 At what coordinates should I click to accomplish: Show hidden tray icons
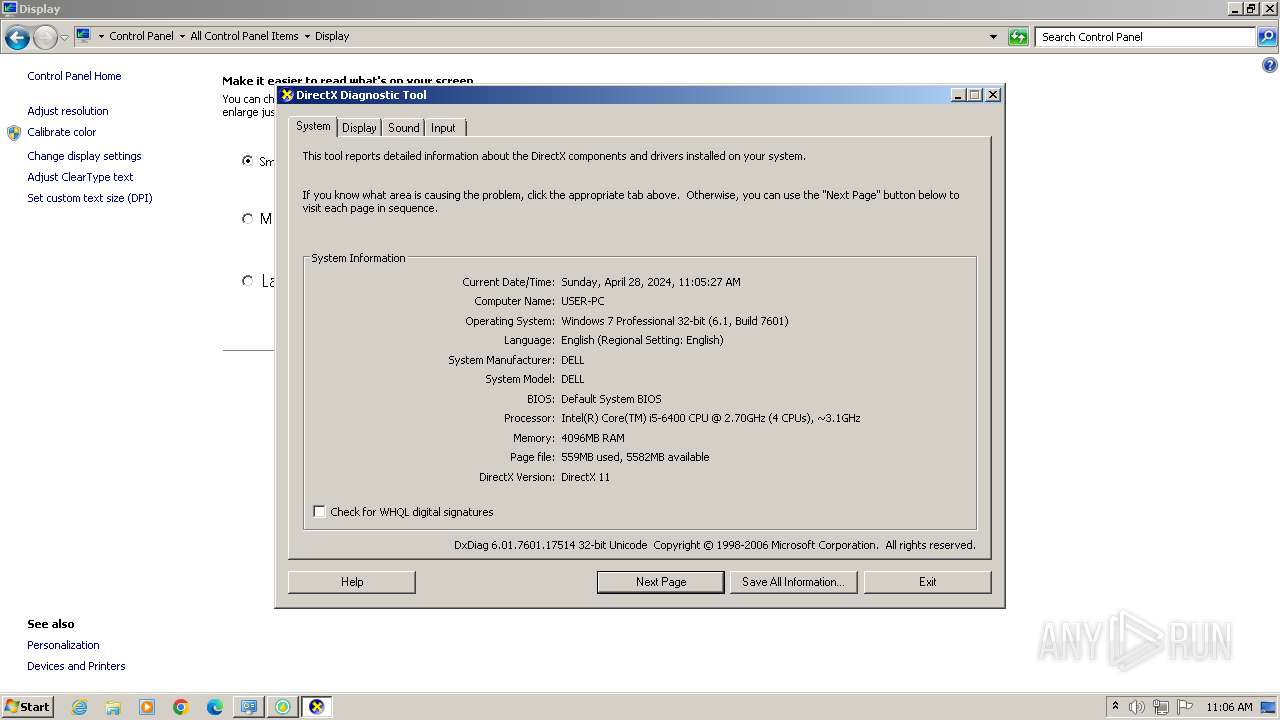(1115, 706)
